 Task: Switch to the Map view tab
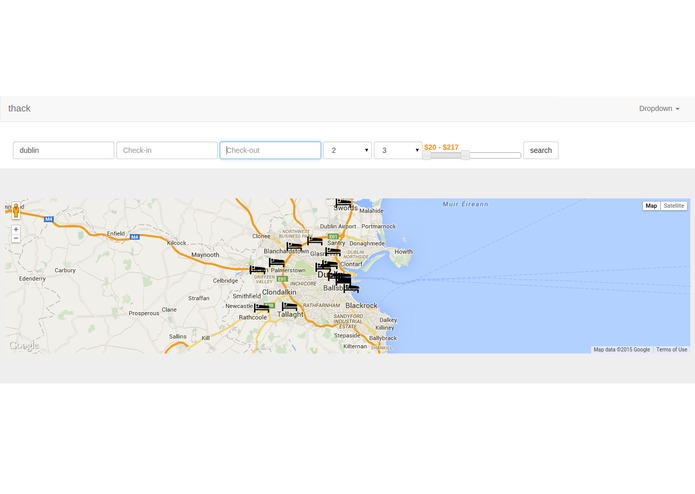pos(651,206)
